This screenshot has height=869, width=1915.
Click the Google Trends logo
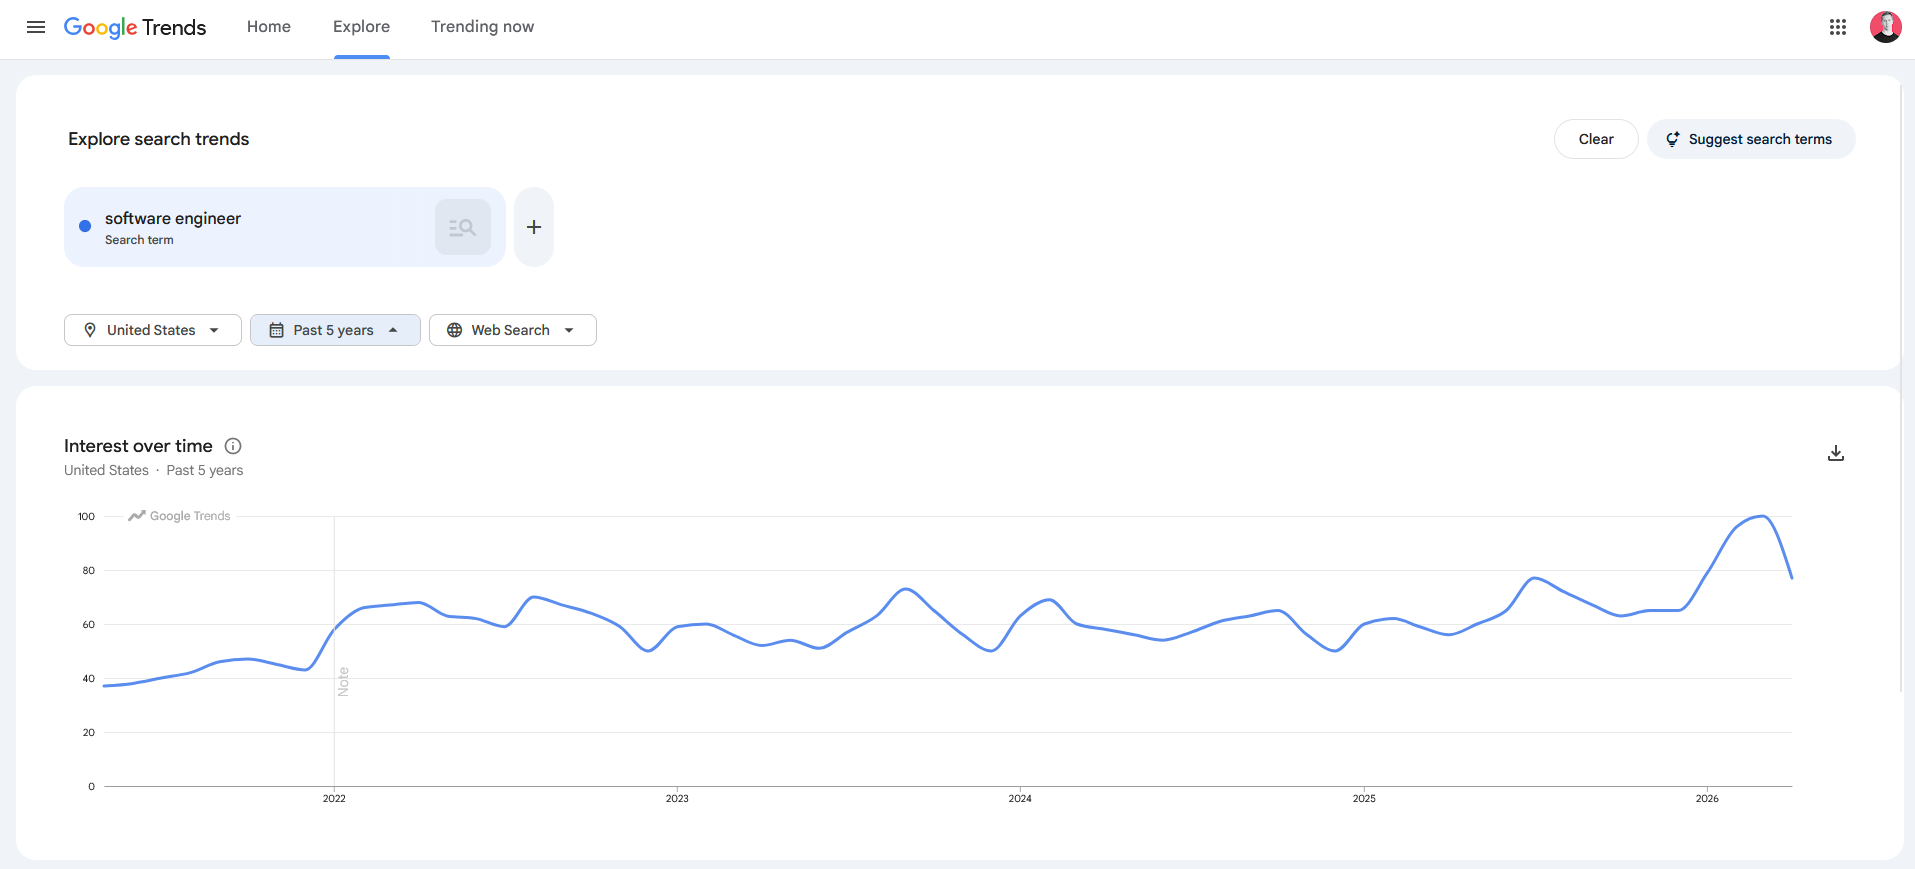[x=135, y=27]
